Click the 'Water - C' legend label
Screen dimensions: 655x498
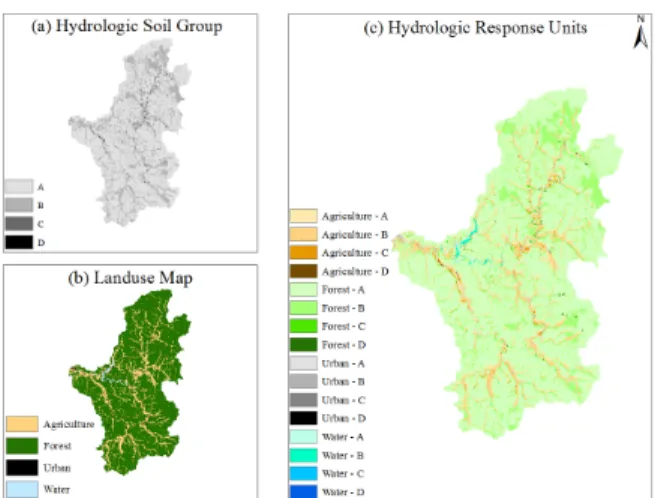(343, 474)
